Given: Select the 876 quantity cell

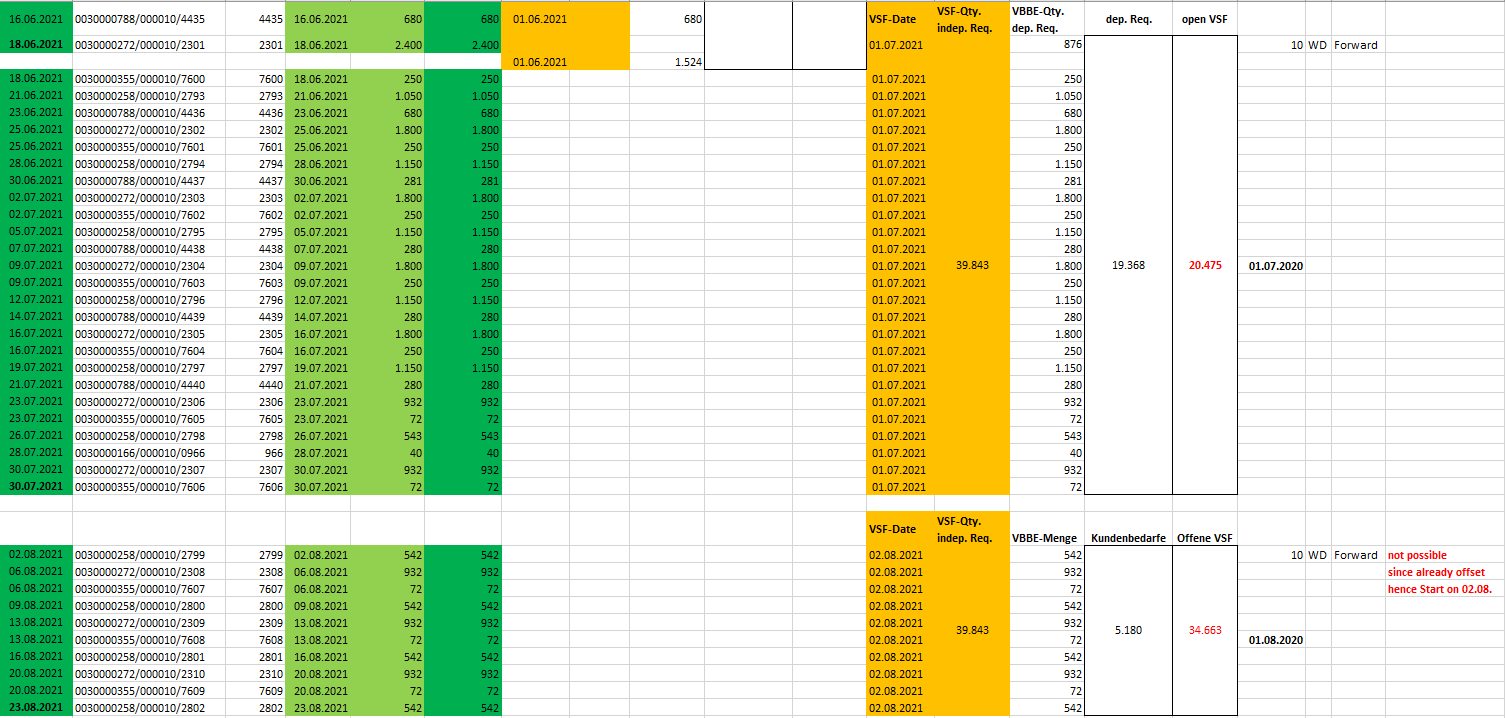Looking at the screenshot, I should (x=1046, y=45).
